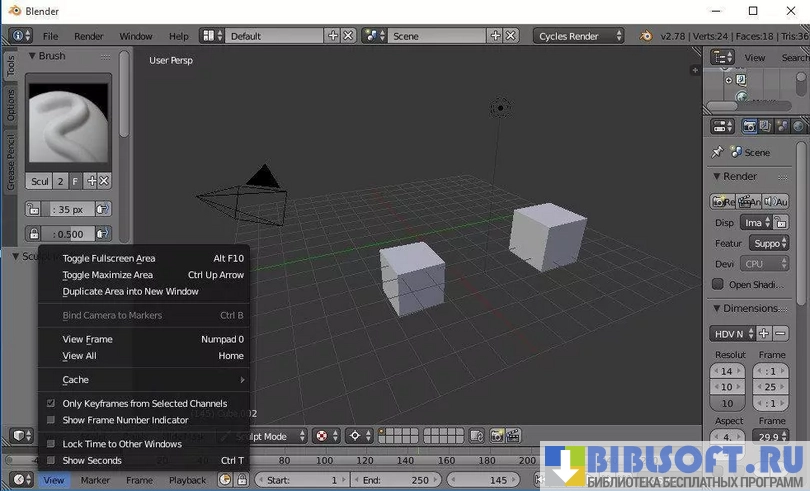810x491 pixels.
Task: Remove the scene with the X icon
Action: click(511, 36)
